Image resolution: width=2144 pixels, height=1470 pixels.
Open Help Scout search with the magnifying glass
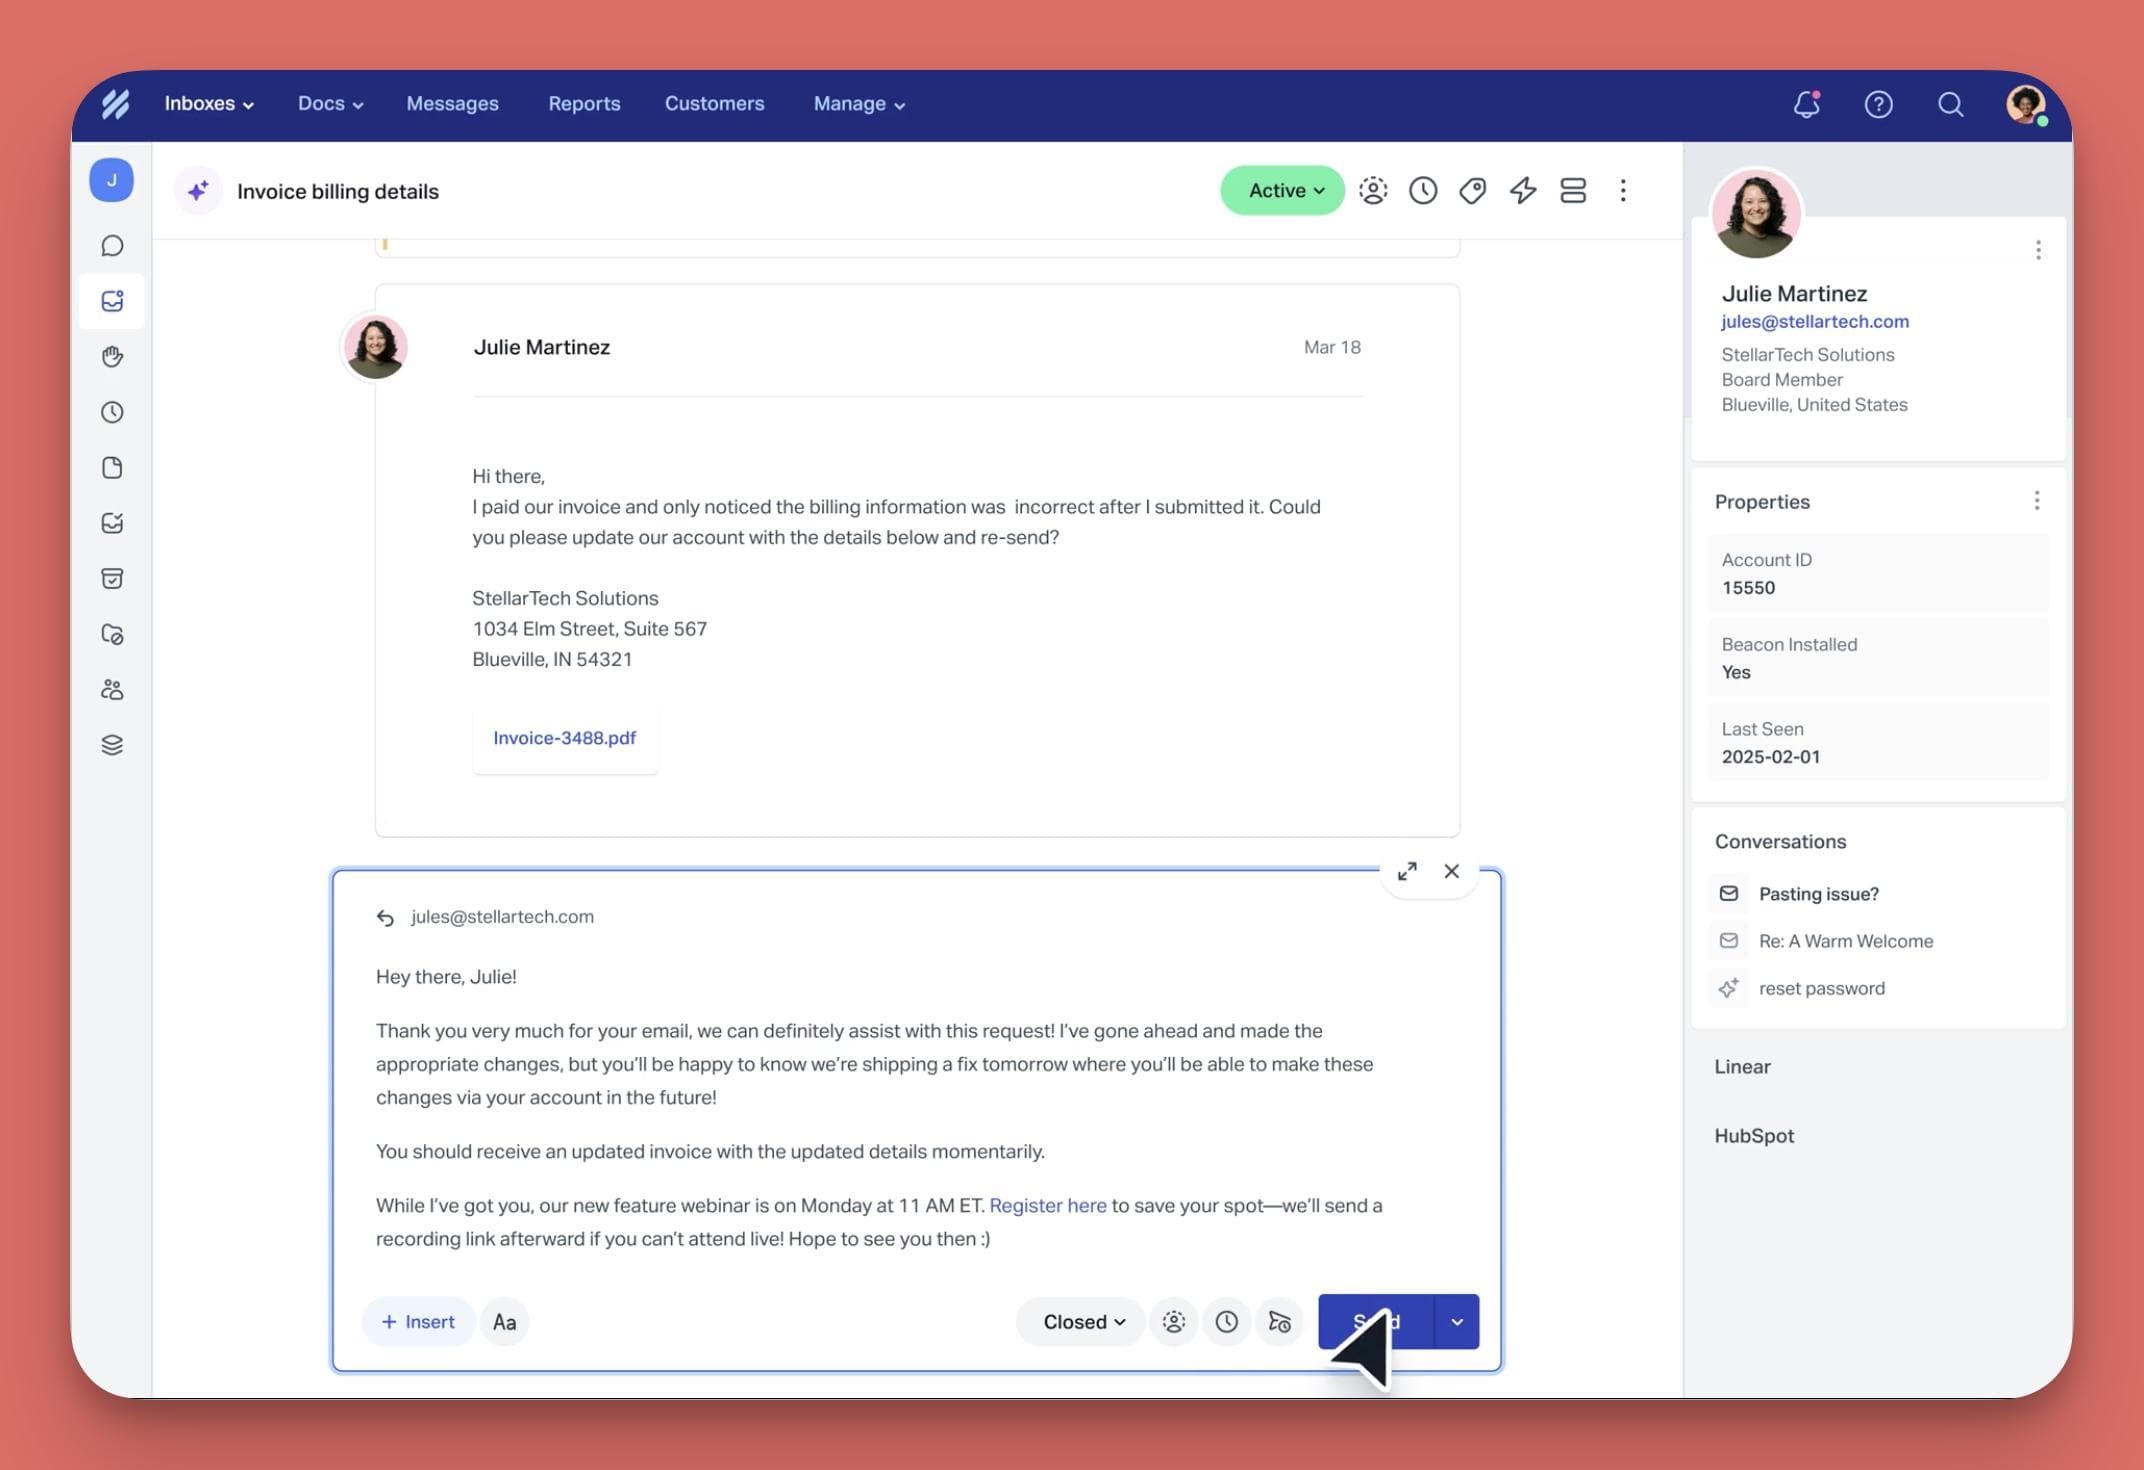(x=1950, y=104)
